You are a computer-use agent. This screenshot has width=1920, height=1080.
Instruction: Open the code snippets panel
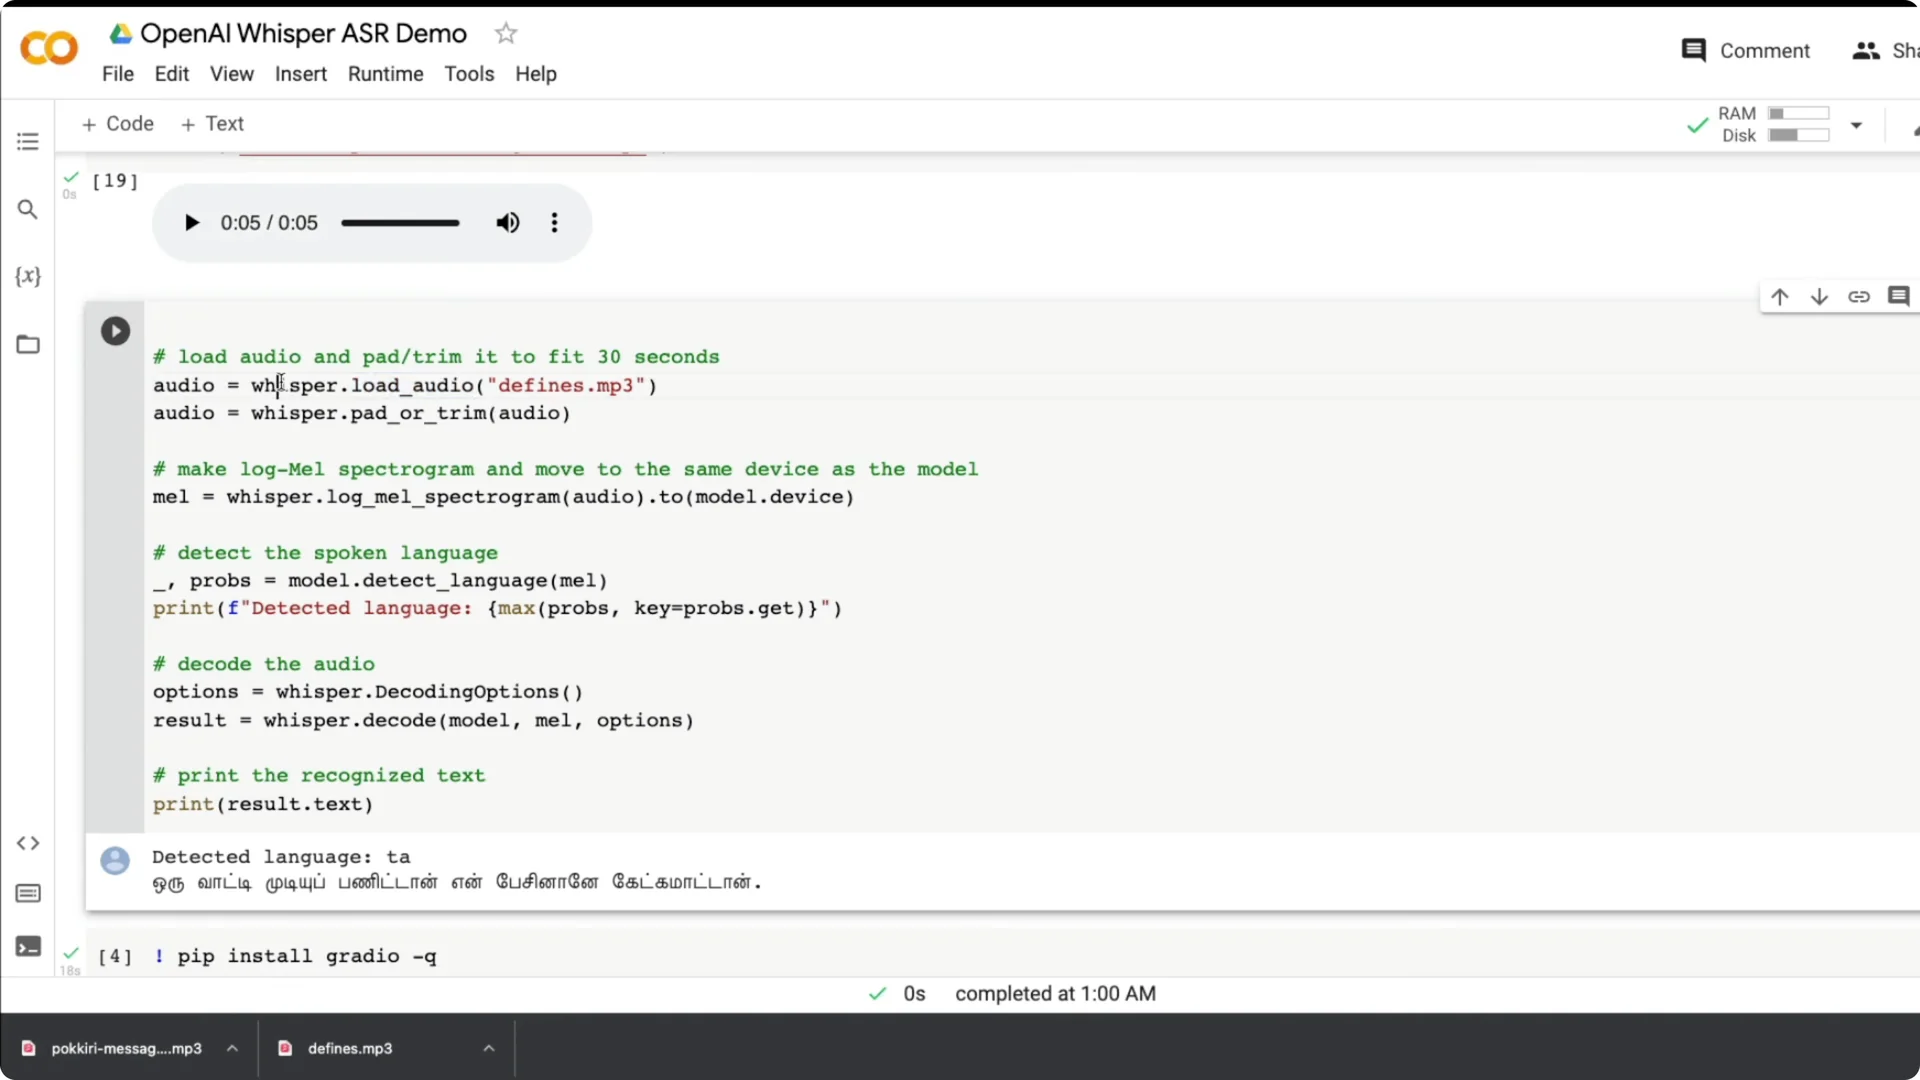[27, 843]
